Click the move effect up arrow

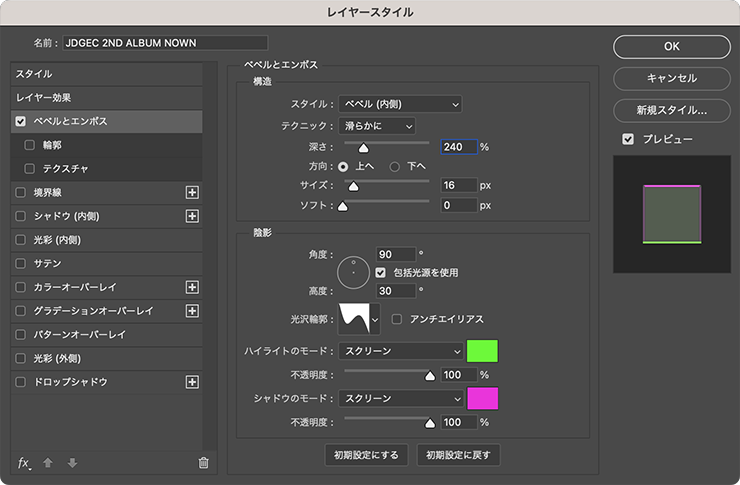pos(48,462)
